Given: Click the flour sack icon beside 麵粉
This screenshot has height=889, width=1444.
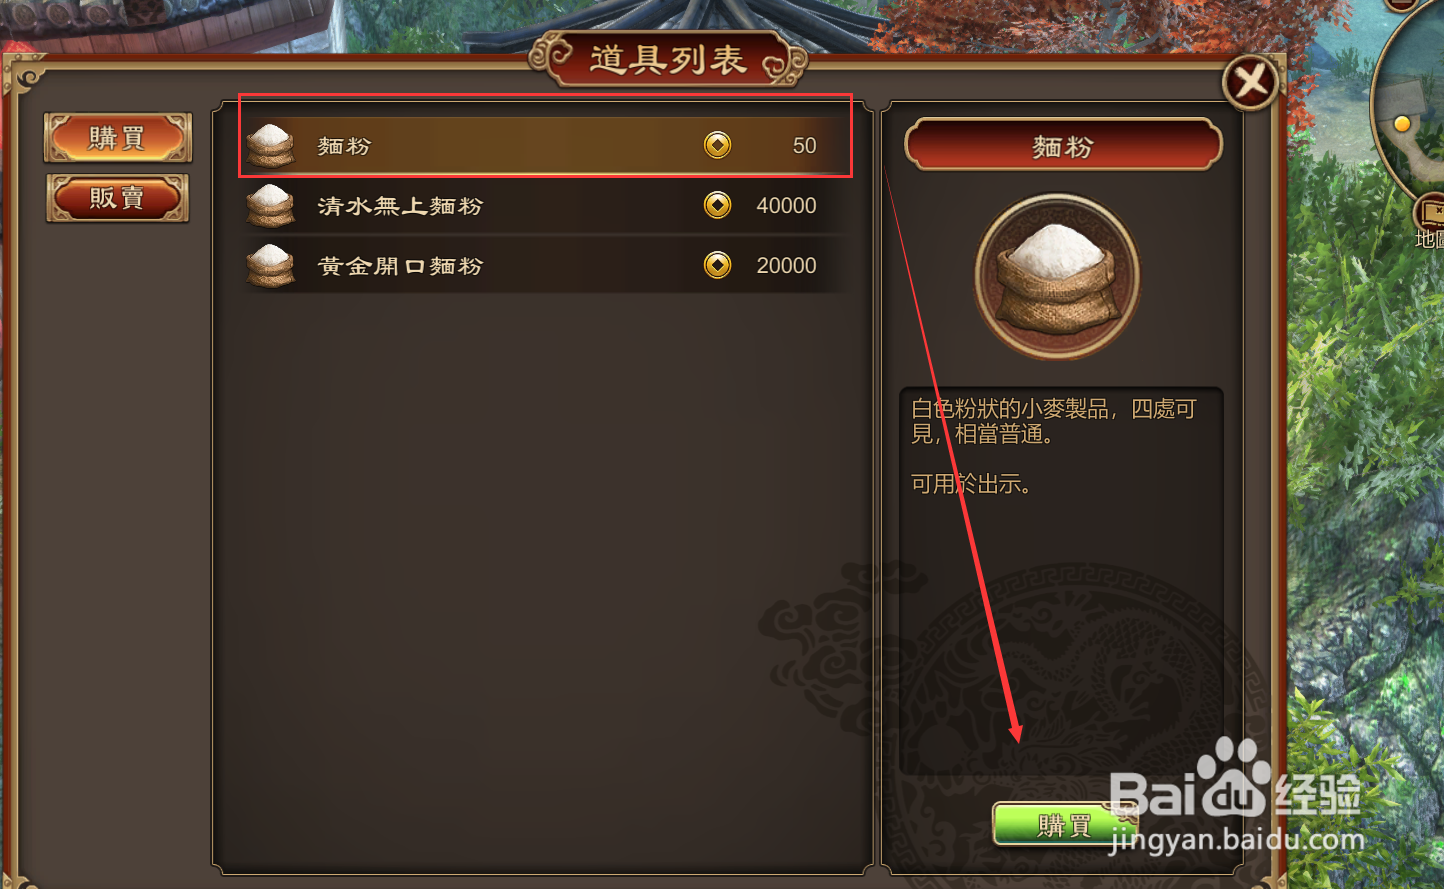Looking at the screenshot, I should tap(270, 146).
